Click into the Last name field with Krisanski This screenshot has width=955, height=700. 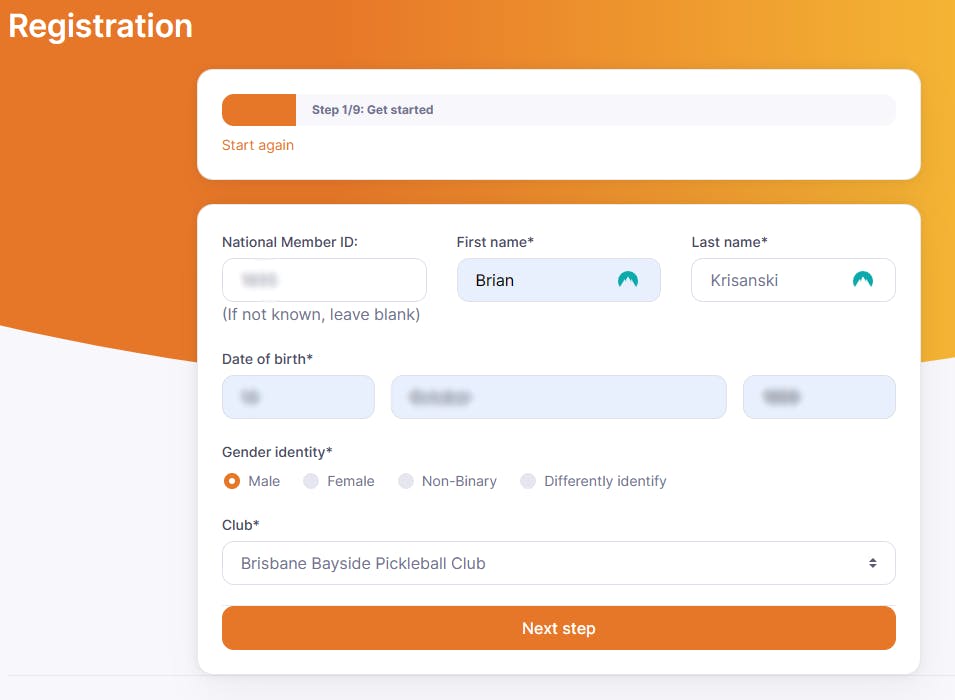click(770, 280)
